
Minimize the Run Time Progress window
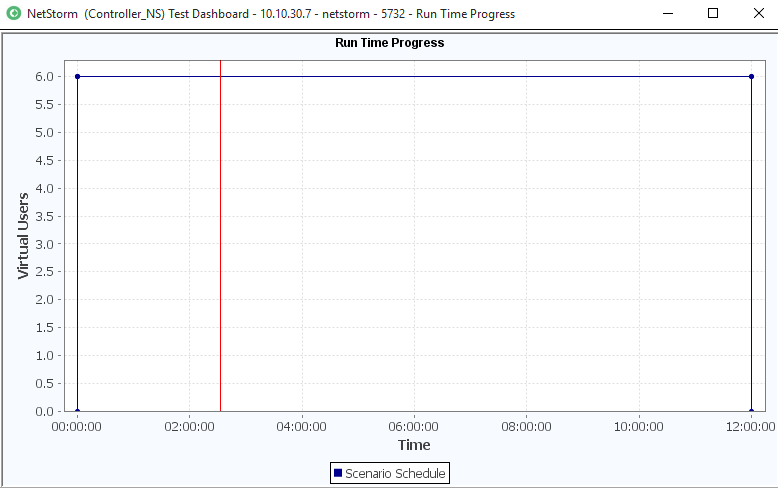click(x=668, y=13)
